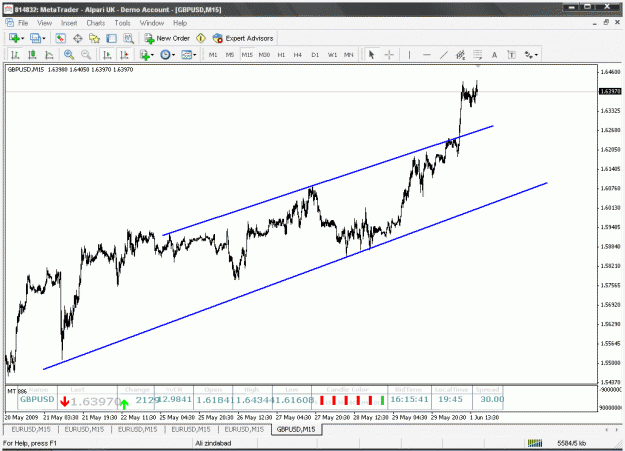Open the application icon beside File menu

tap(10, 23)
